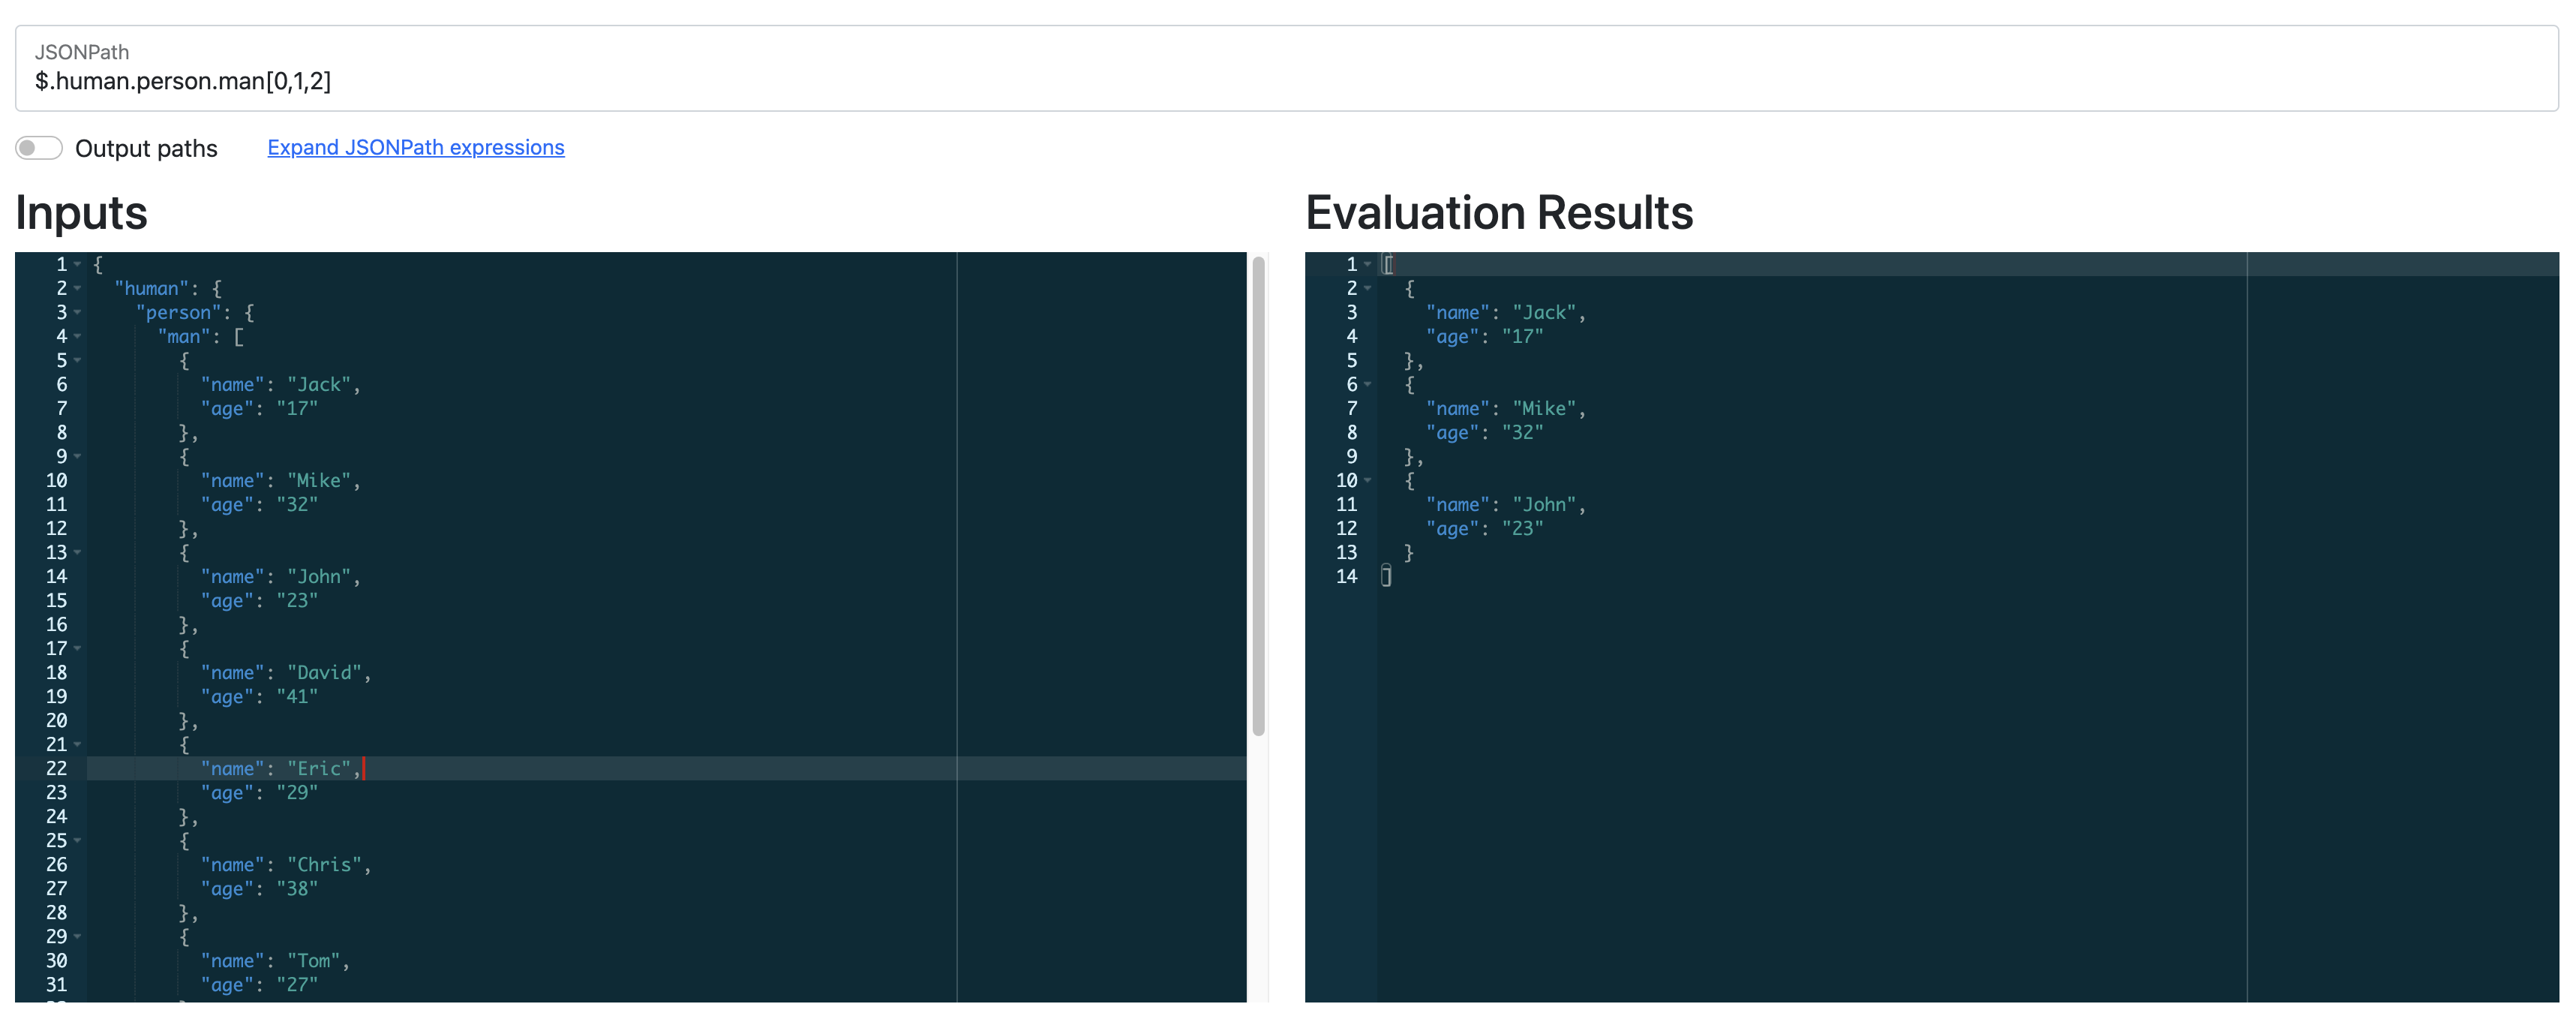
Task: Collapse Tom's object at input line 29
Action: (x=77, y=937)
